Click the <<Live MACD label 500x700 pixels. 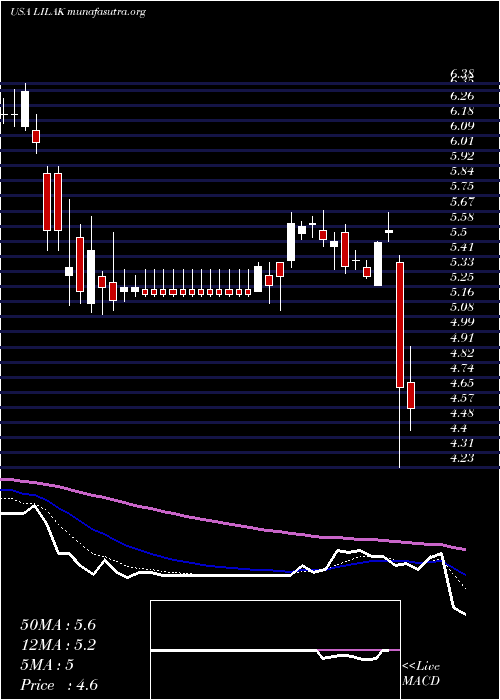(x=421, y=674)
